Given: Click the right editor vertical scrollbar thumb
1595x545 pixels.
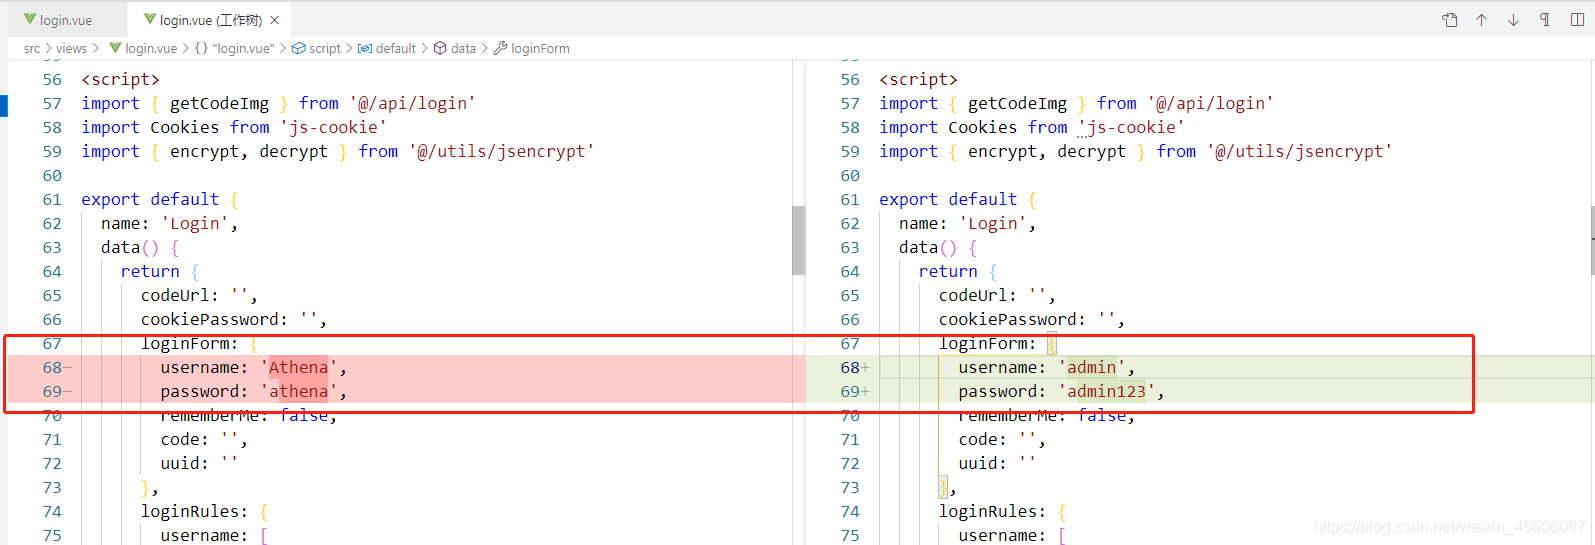Looking at the screenshot, I should pos(1591,240).
